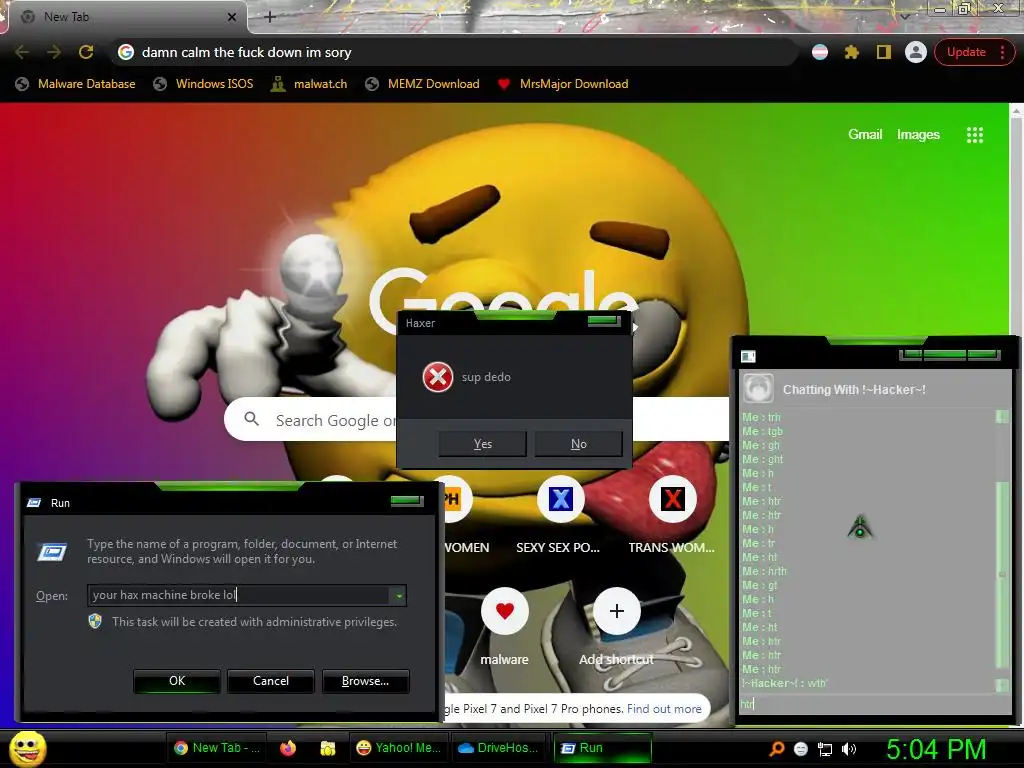Click the Run dialog green title button
The image size is (1024, 768).
tap(407, 501)
